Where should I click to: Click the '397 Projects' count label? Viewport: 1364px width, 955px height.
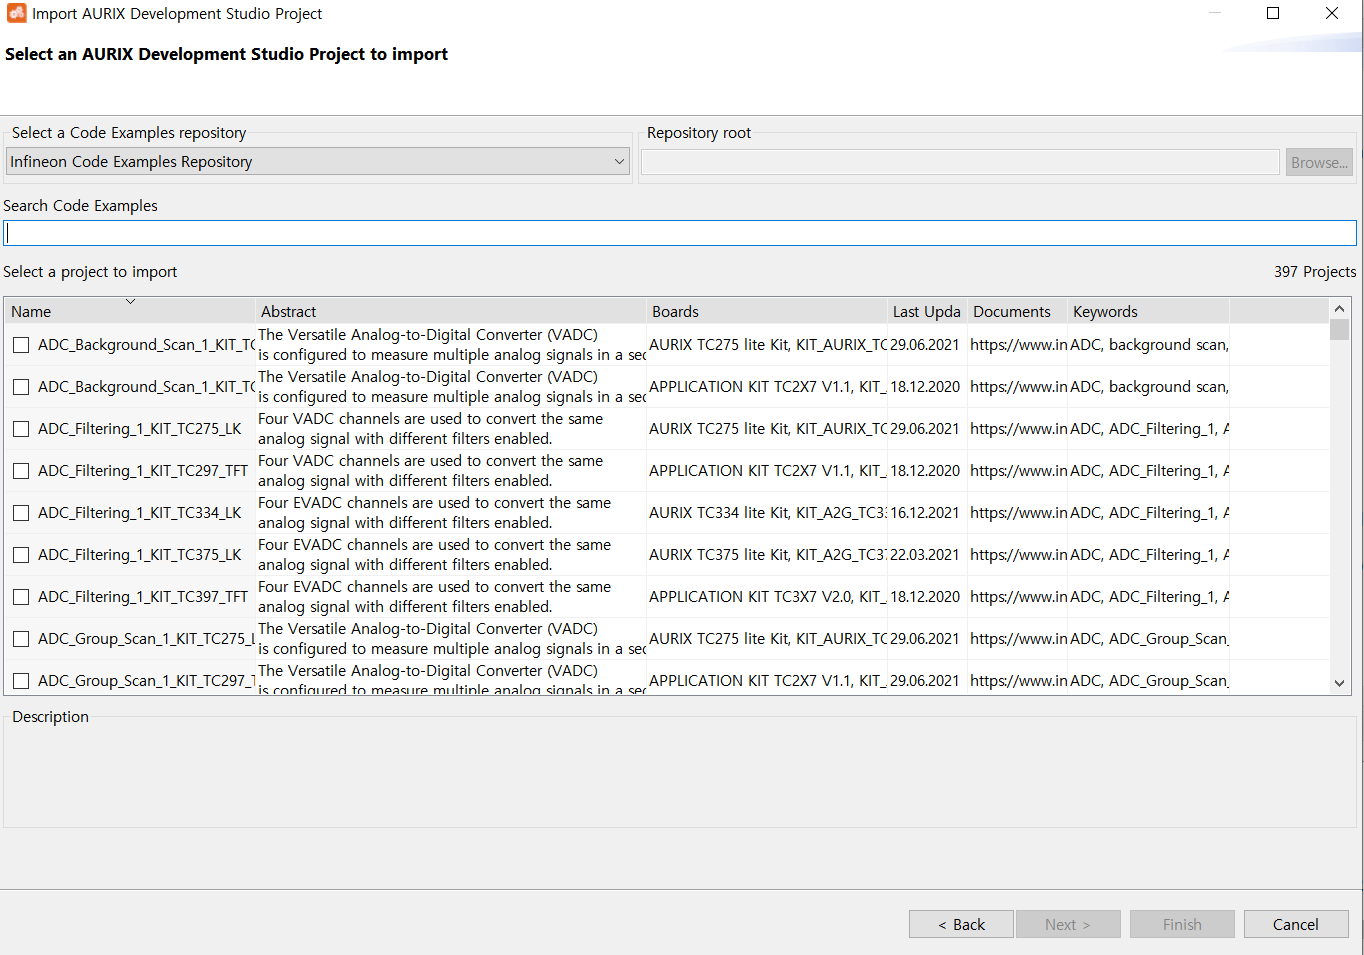point(1315,272)
